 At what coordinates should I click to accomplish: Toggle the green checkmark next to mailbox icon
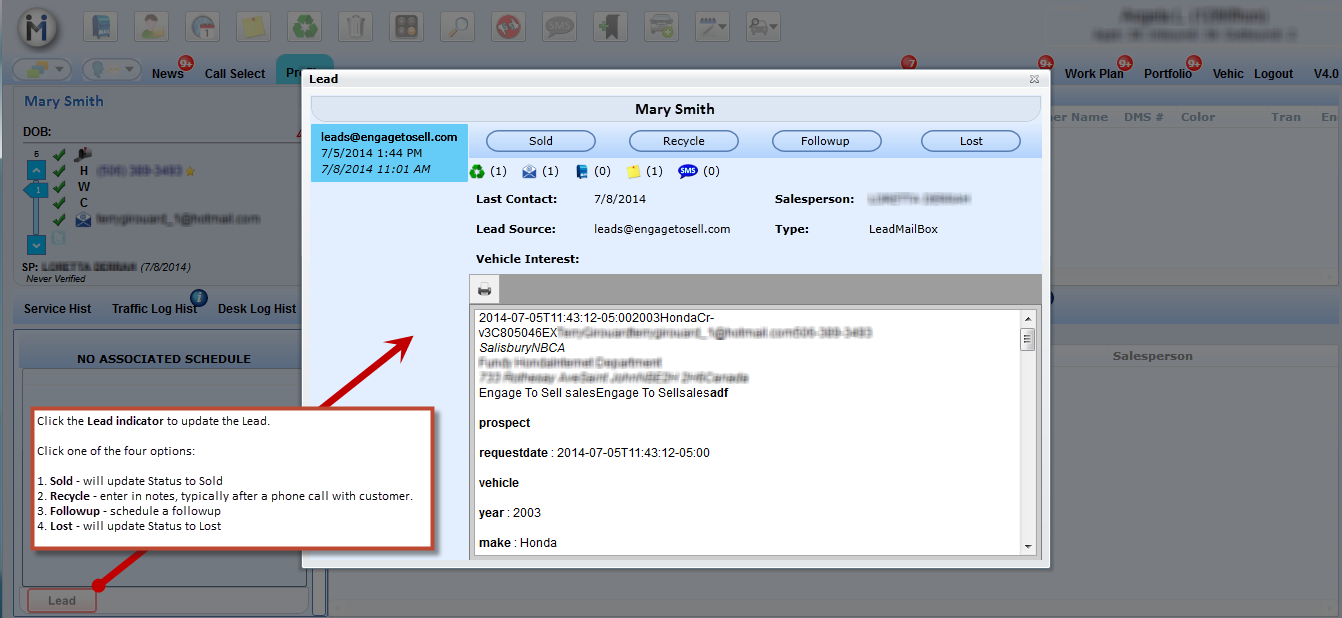[x=59, y=155]
